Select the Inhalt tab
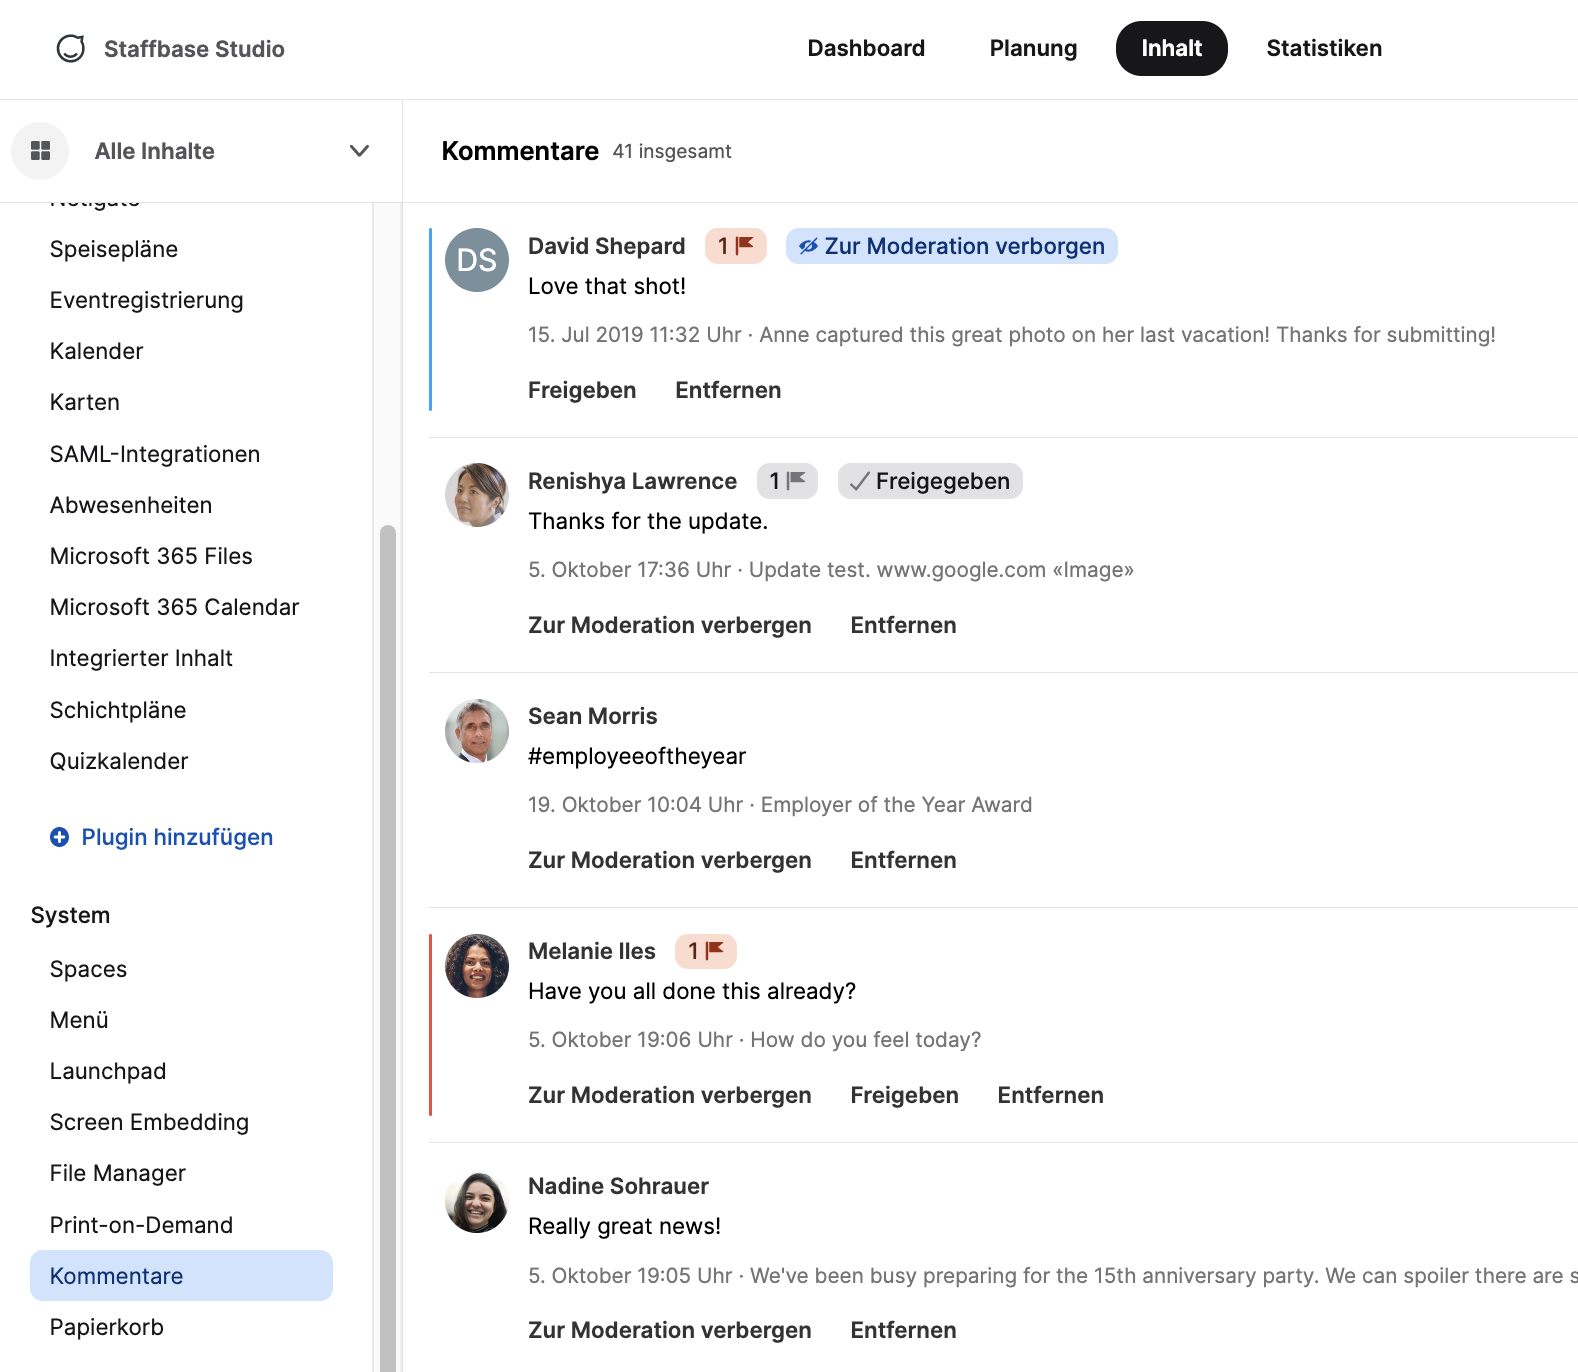1578x1372 pixels. pos(1172,48)
